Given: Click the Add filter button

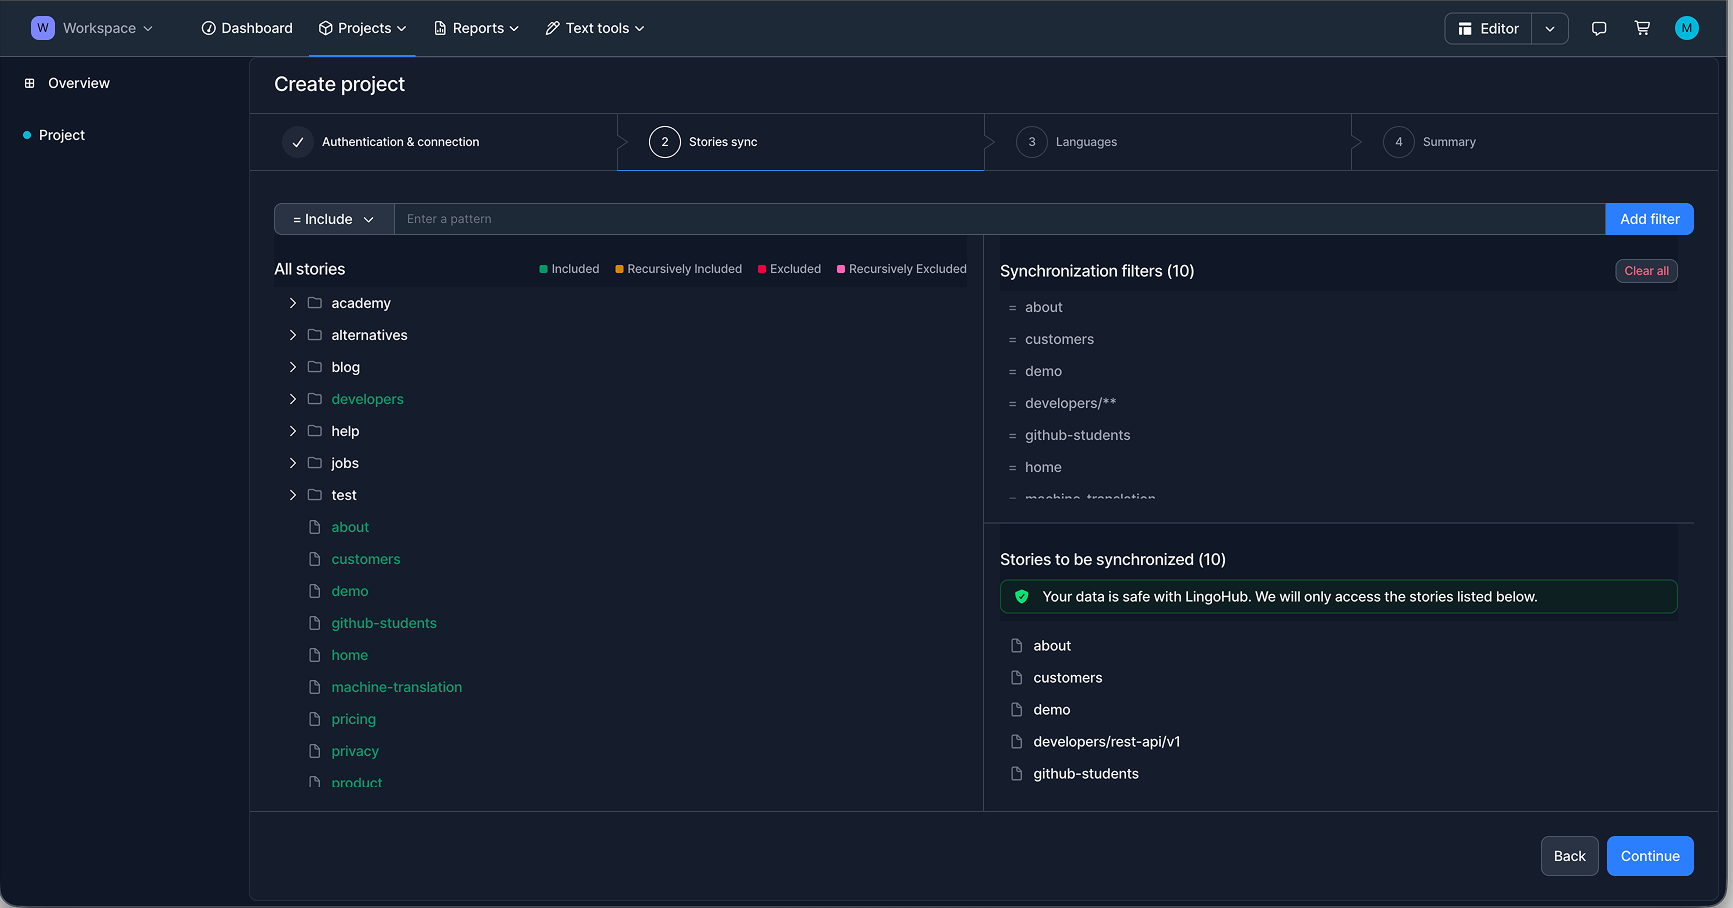Looking at the screenshot, I should click(x=1649, y=219).
